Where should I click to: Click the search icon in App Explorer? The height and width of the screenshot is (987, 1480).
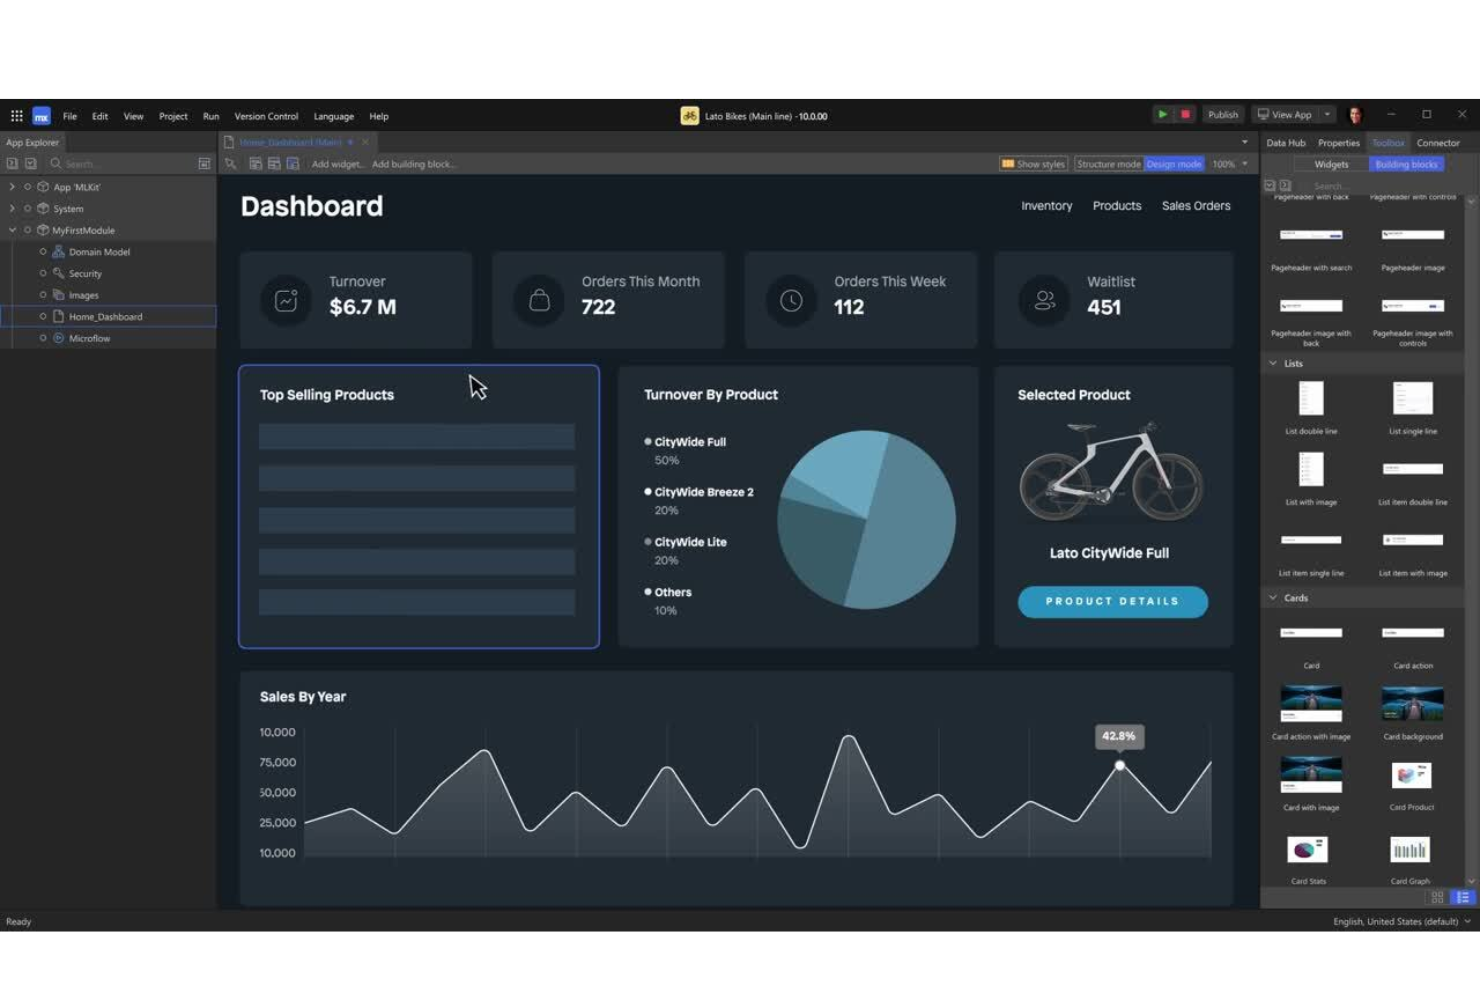point(56,163)
